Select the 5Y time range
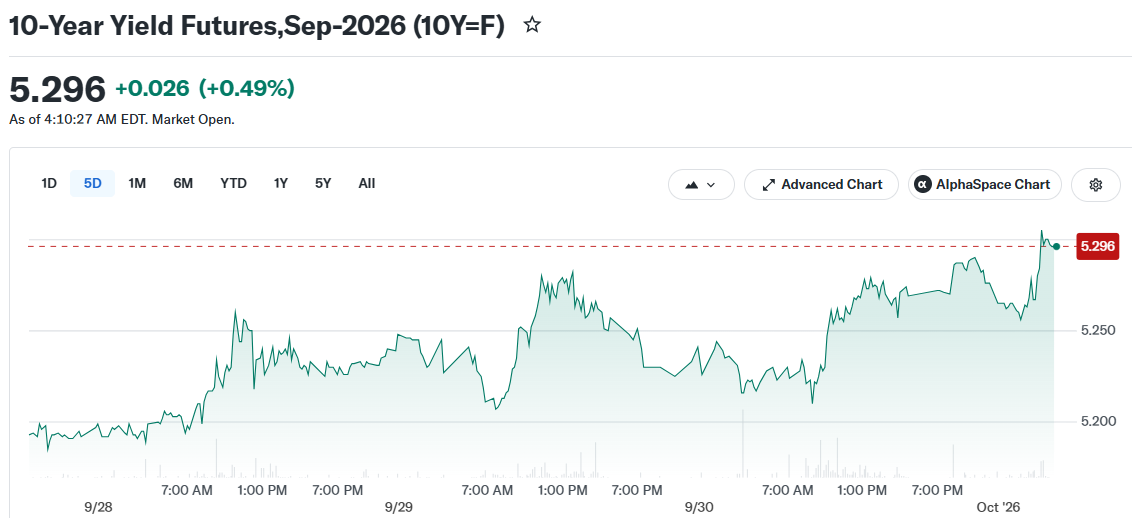 click(323, 183)
